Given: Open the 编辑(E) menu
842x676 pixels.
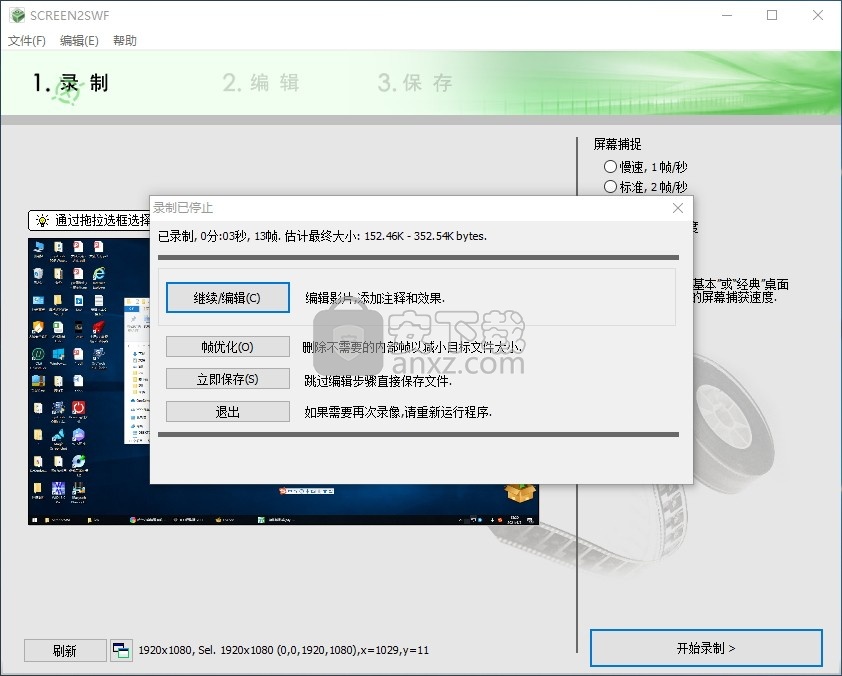Looking at the screenshot, I should (x=79, y=41).
